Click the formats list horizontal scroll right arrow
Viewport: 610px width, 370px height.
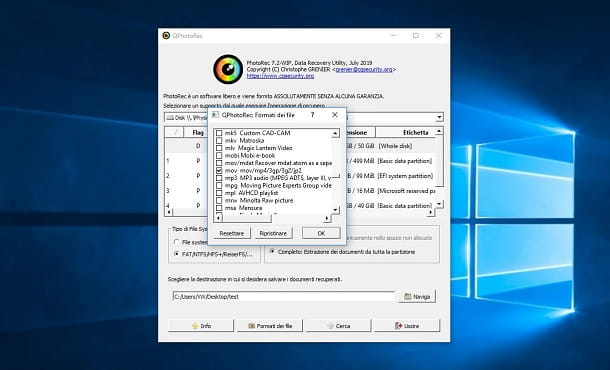[x=327, y=218]
